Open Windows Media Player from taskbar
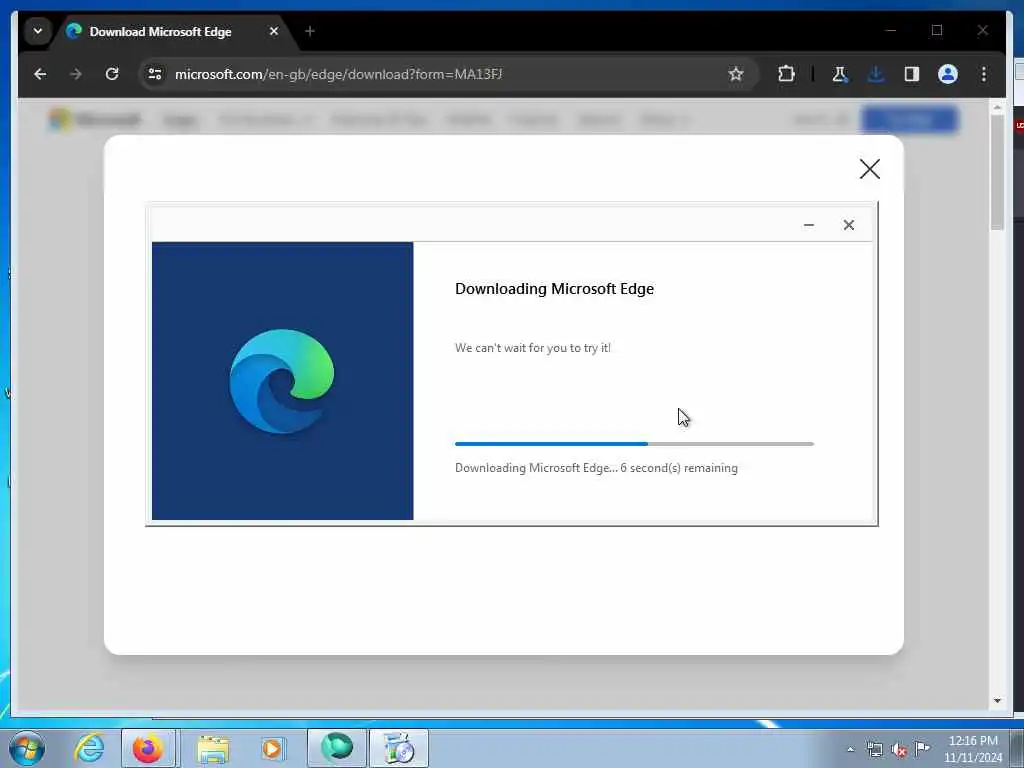 272,748
